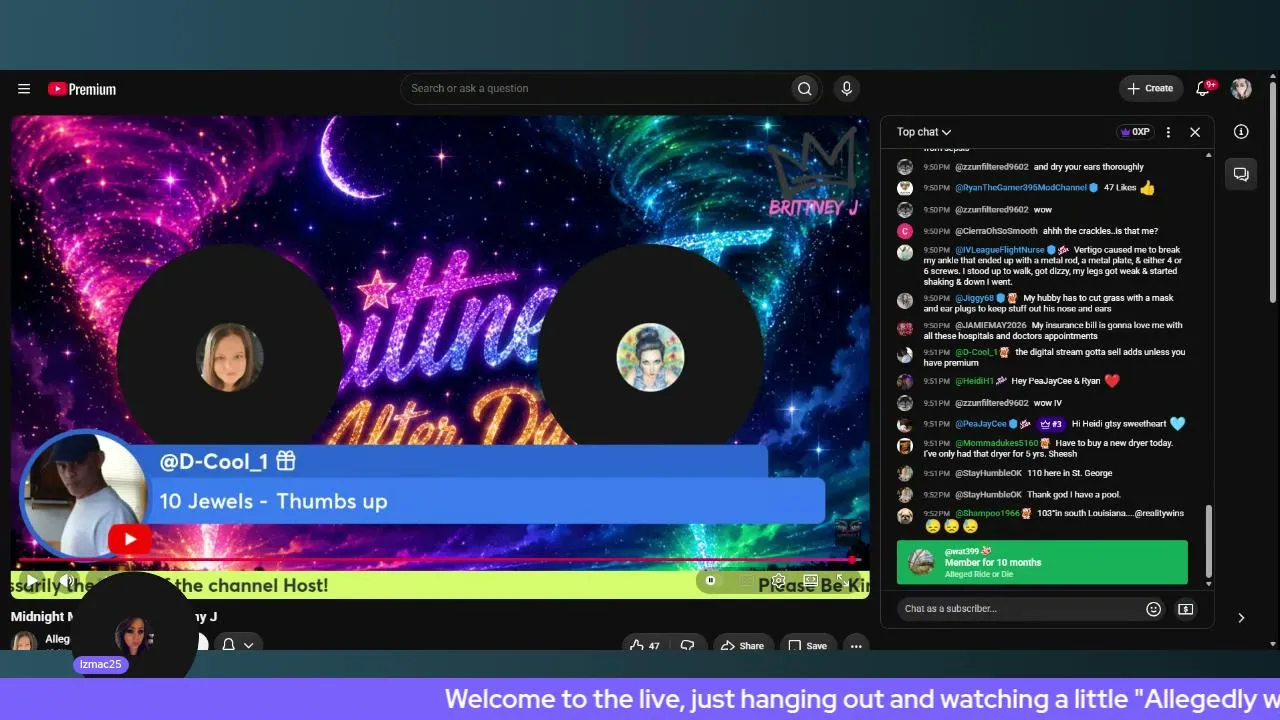Click the search magnifier button
The height and width of the screenshot is (720, 1280).
click(x=804, y=89)
